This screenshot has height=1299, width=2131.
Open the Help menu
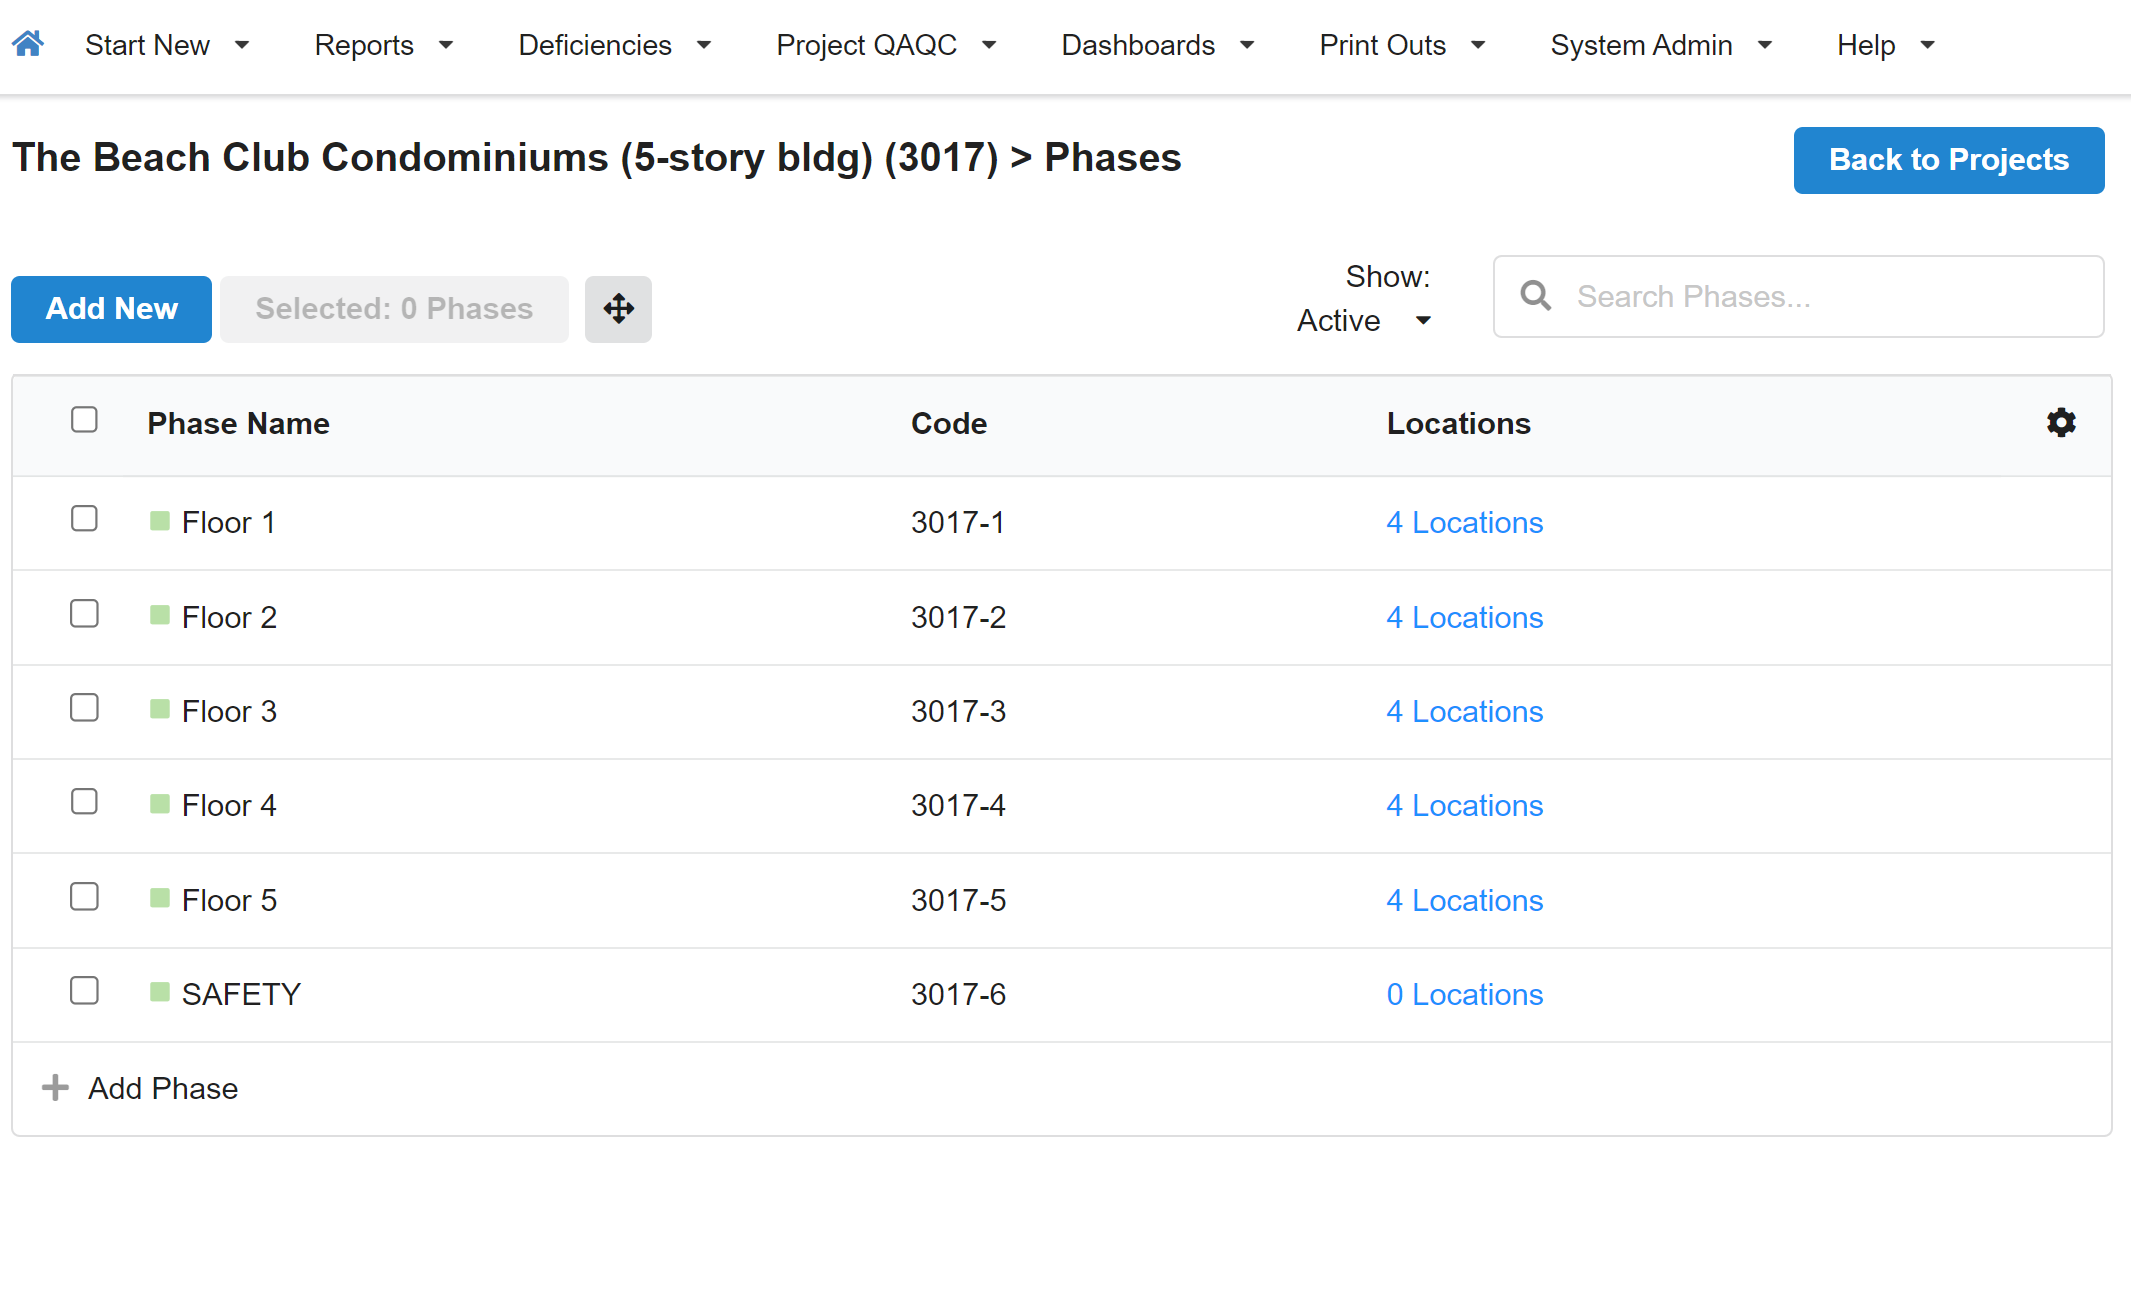point(1887,45)
